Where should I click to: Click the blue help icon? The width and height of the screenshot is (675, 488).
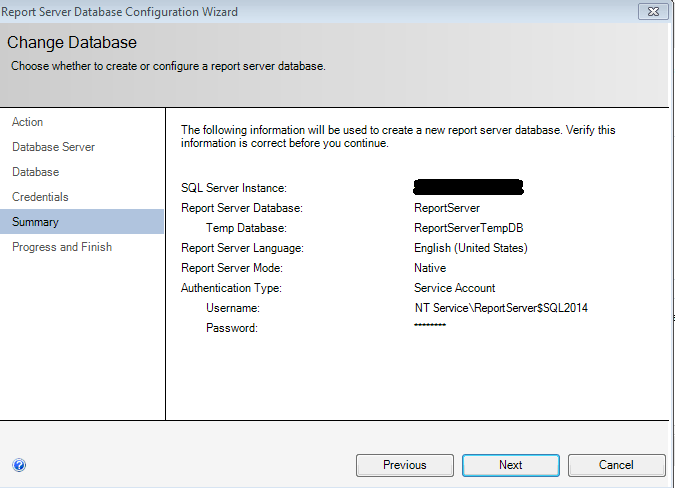click(19, 465)
